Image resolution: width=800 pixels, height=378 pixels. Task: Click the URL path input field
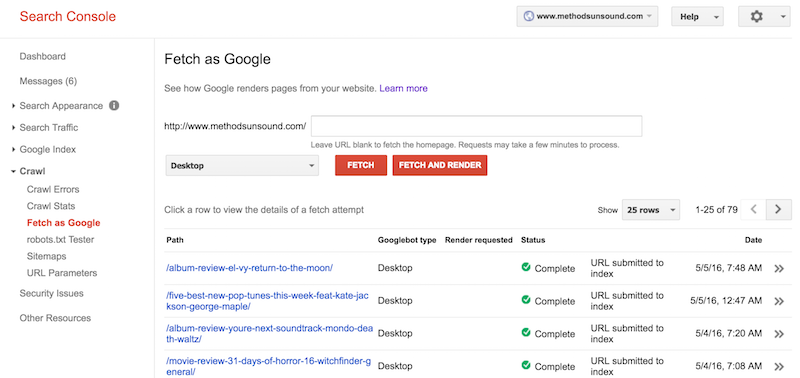point(477,126)
